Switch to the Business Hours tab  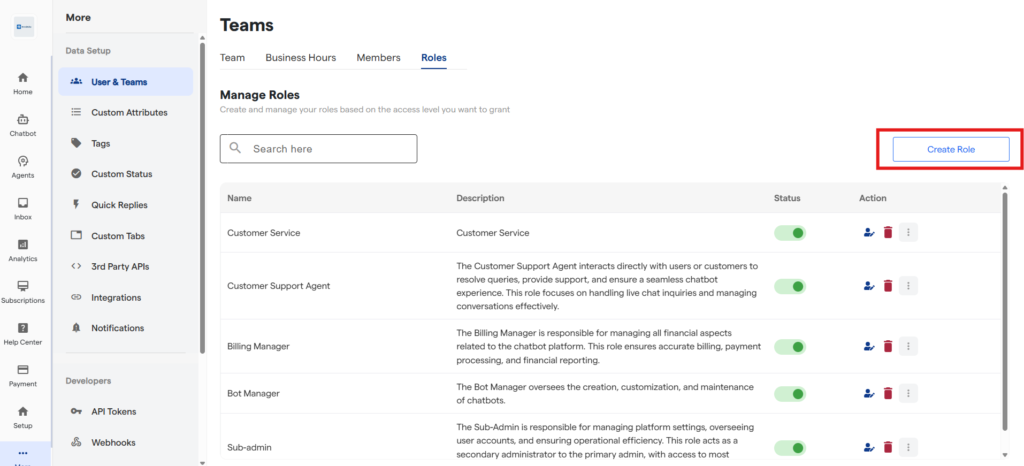[300, 58]
